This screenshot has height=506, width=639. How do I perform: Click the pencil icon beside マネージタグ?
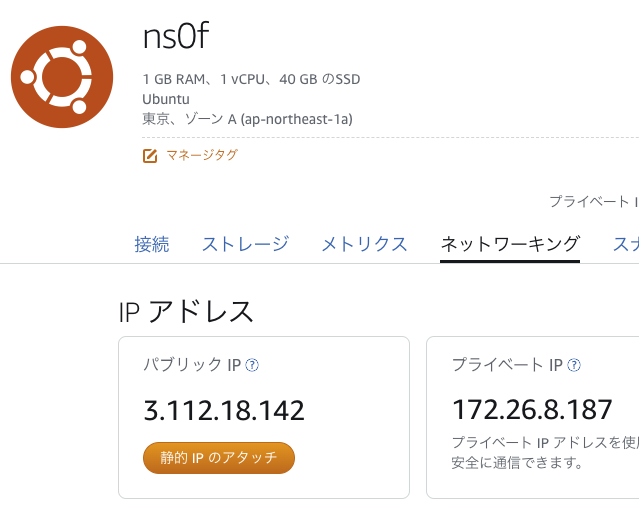[150, 155]
